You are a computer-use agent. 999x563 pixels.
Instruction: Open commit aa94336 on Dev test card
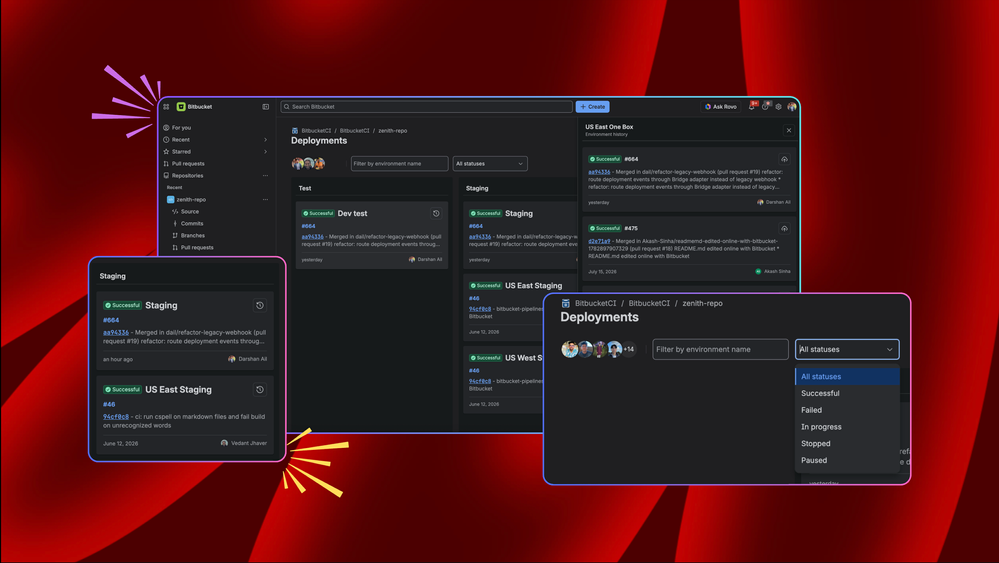tap(312, 237)
